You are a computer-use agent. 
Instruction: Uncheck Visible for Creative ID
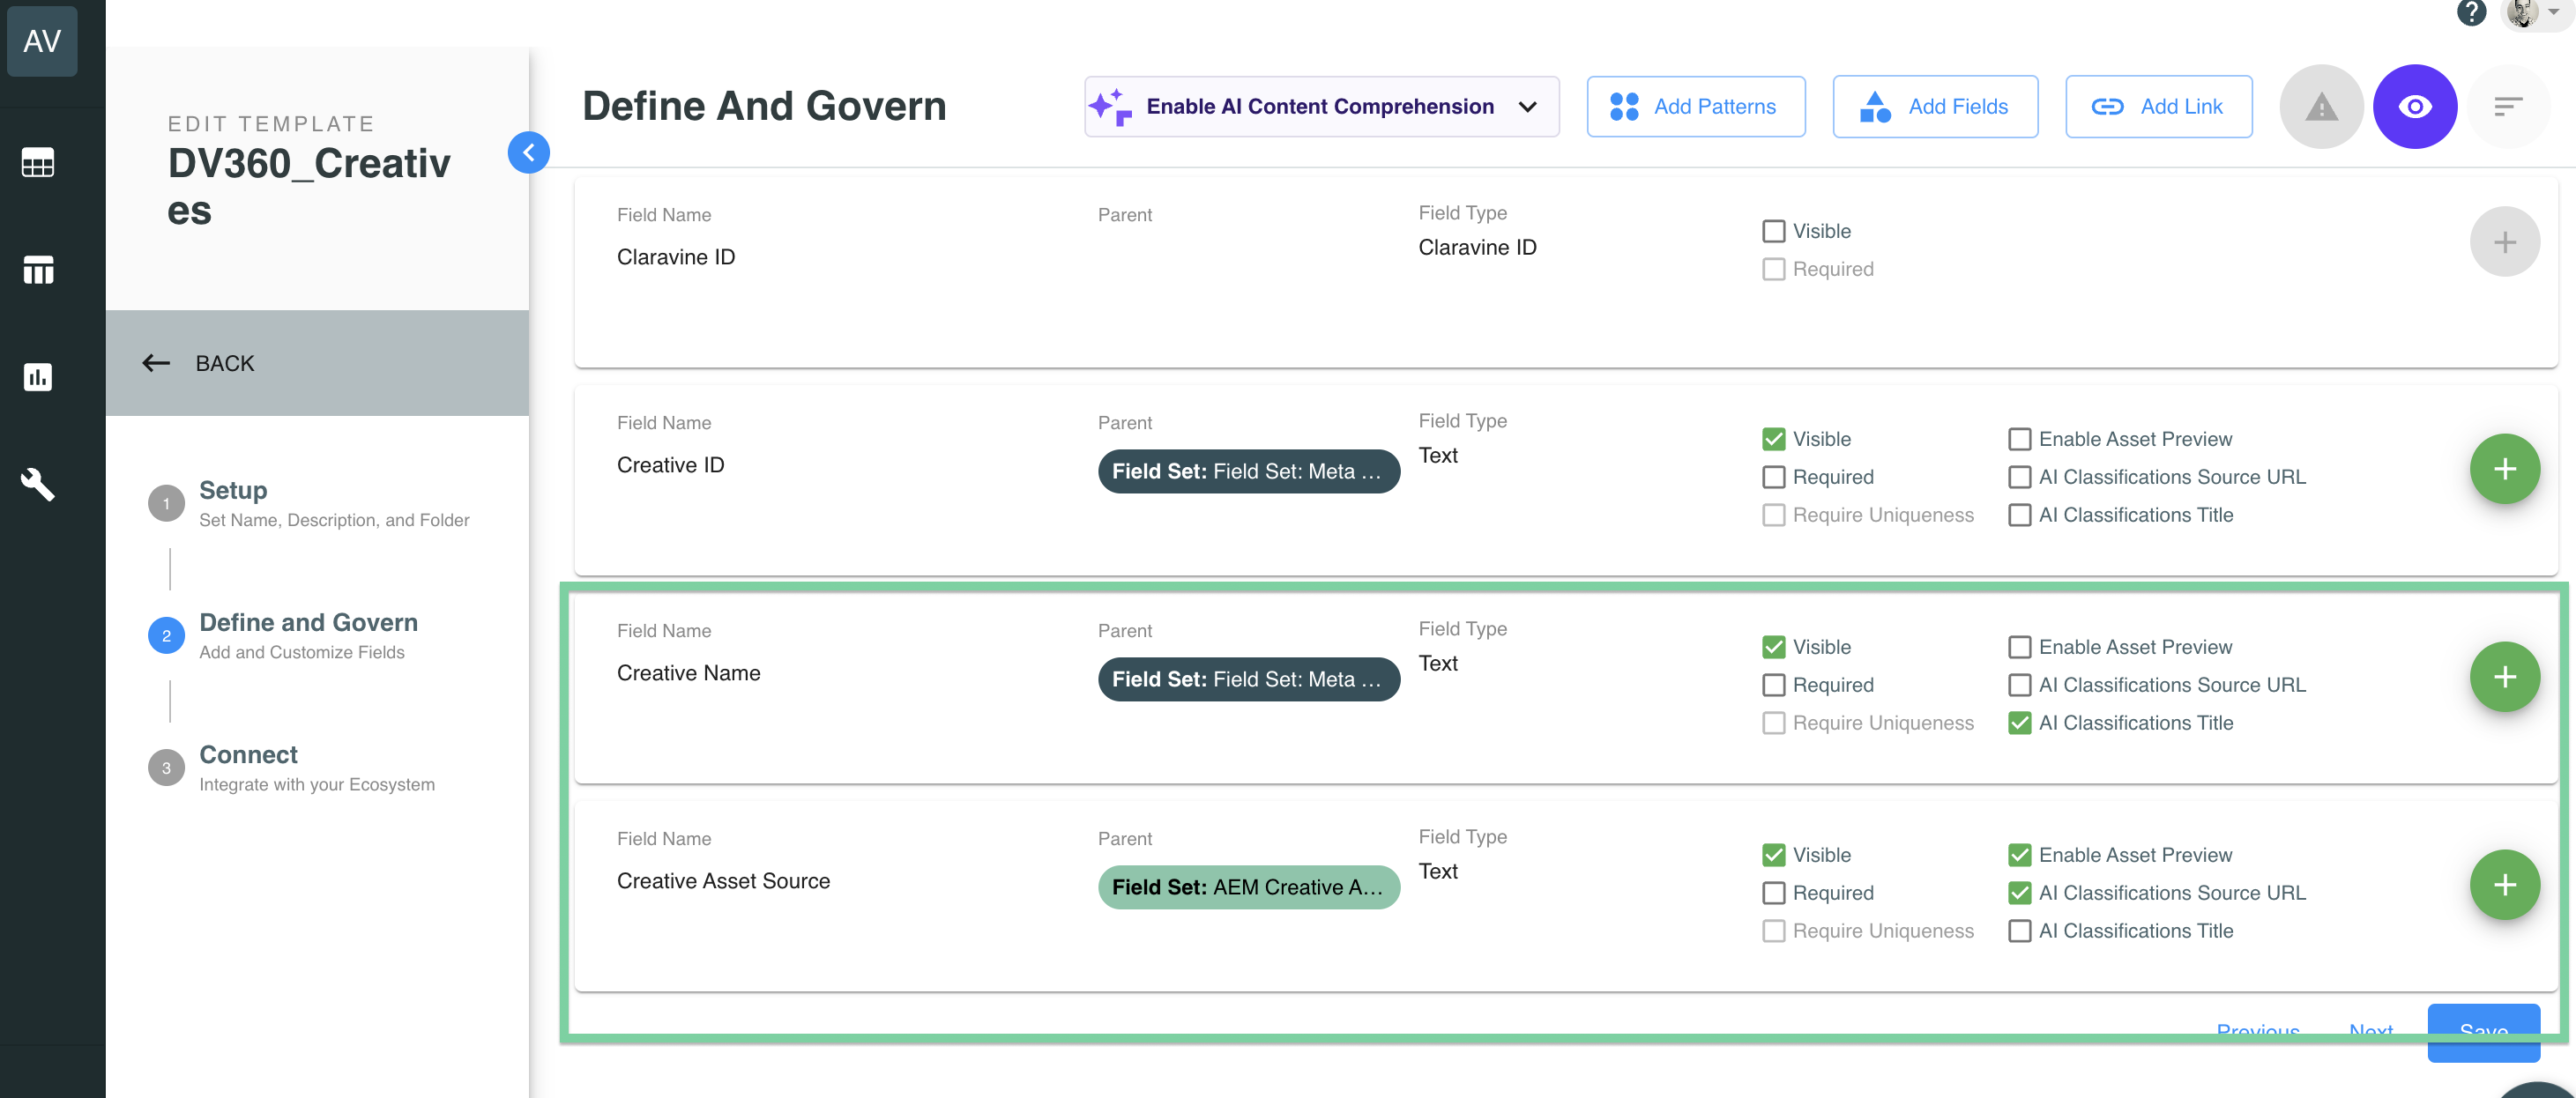pyautogui.click(x=1773, y=439)
